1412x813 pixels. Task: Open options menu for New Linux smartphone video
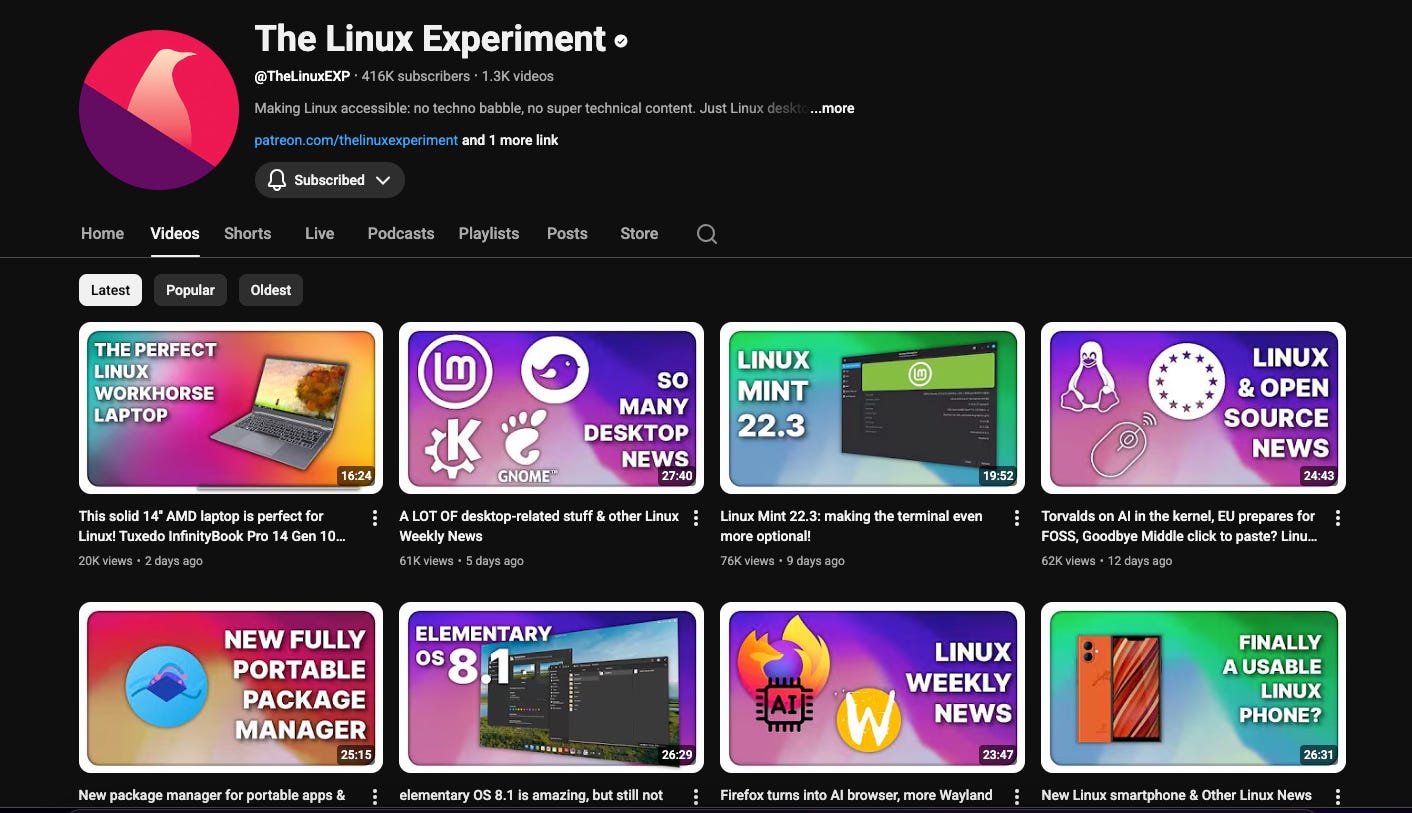[x=1338, y=797]
